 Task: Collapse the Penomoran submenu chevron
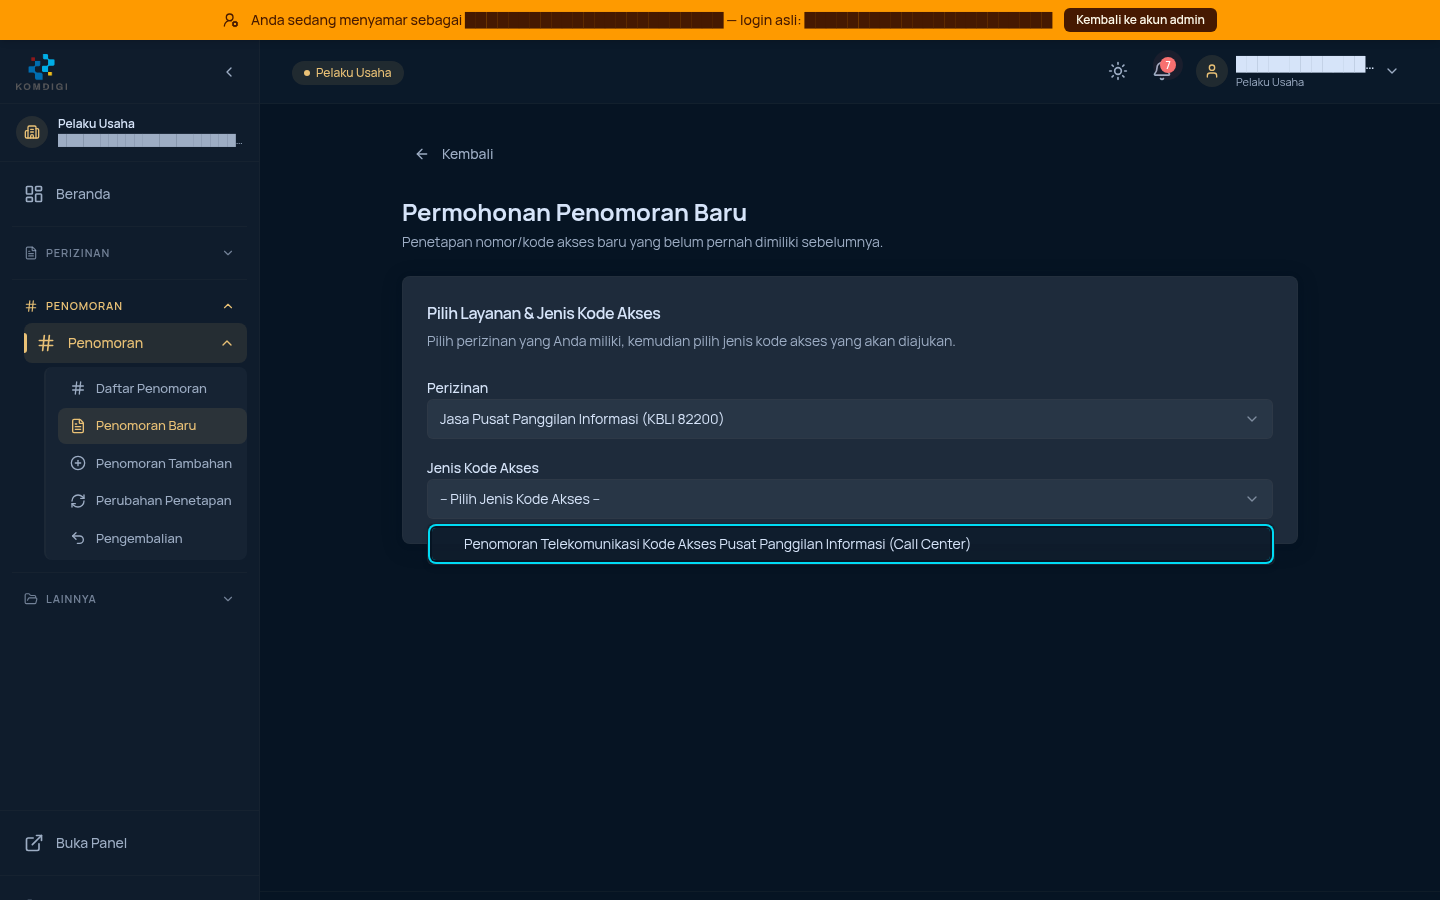tap(227, 343)
